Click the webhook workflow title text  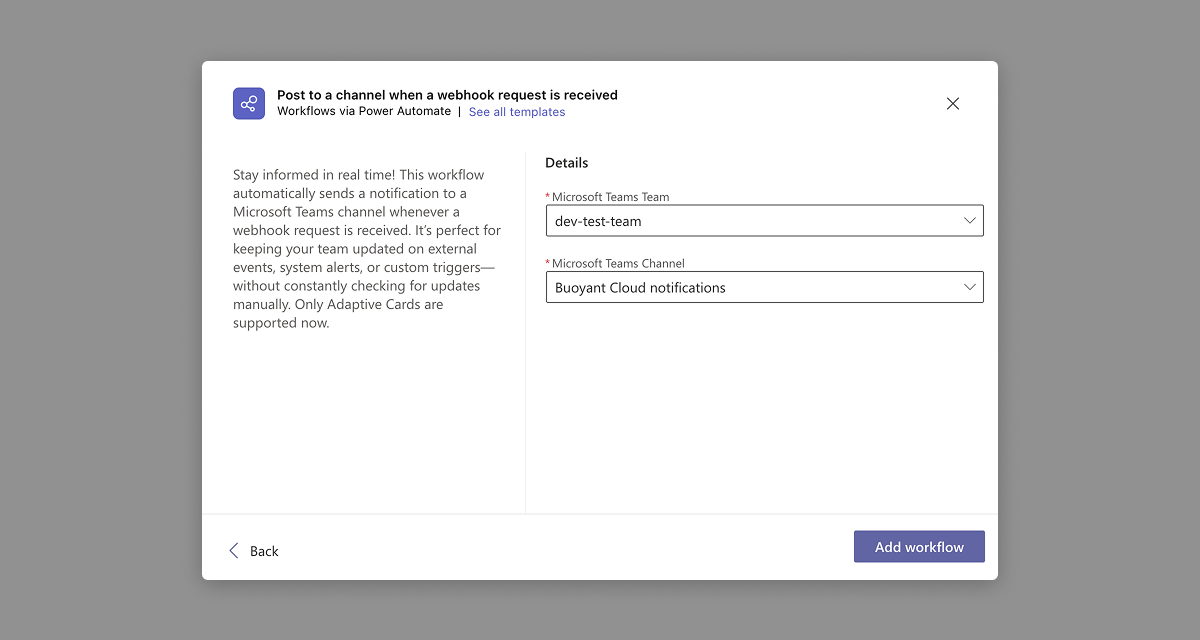(447, 95)
